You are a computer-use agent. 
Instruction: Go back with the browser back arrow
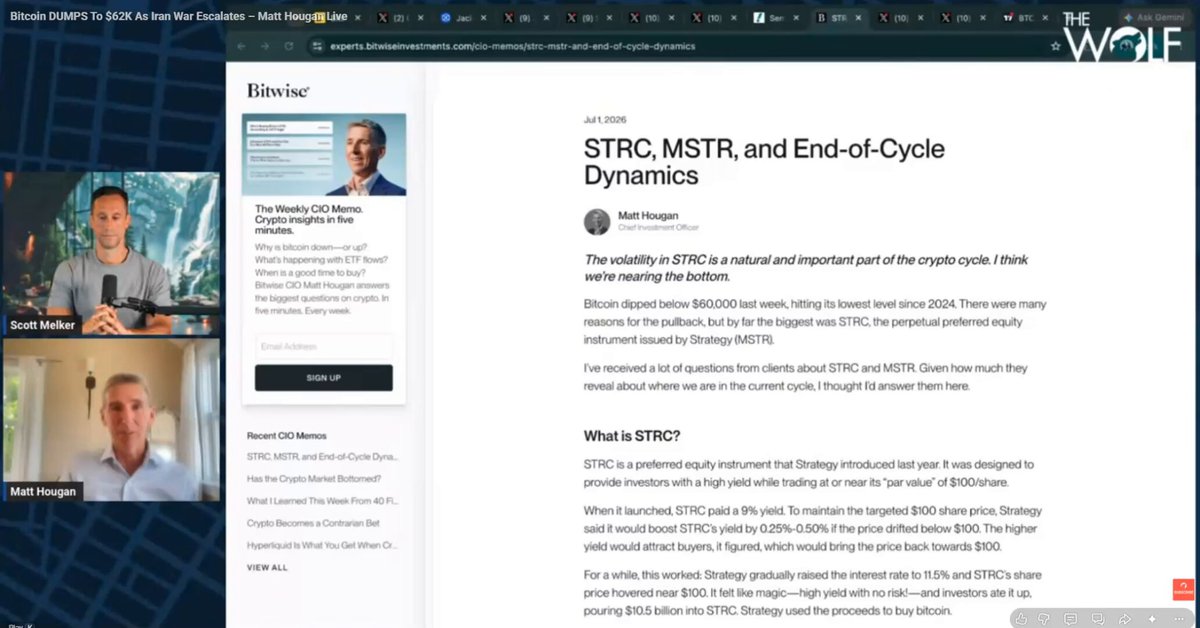click(241, 46)
